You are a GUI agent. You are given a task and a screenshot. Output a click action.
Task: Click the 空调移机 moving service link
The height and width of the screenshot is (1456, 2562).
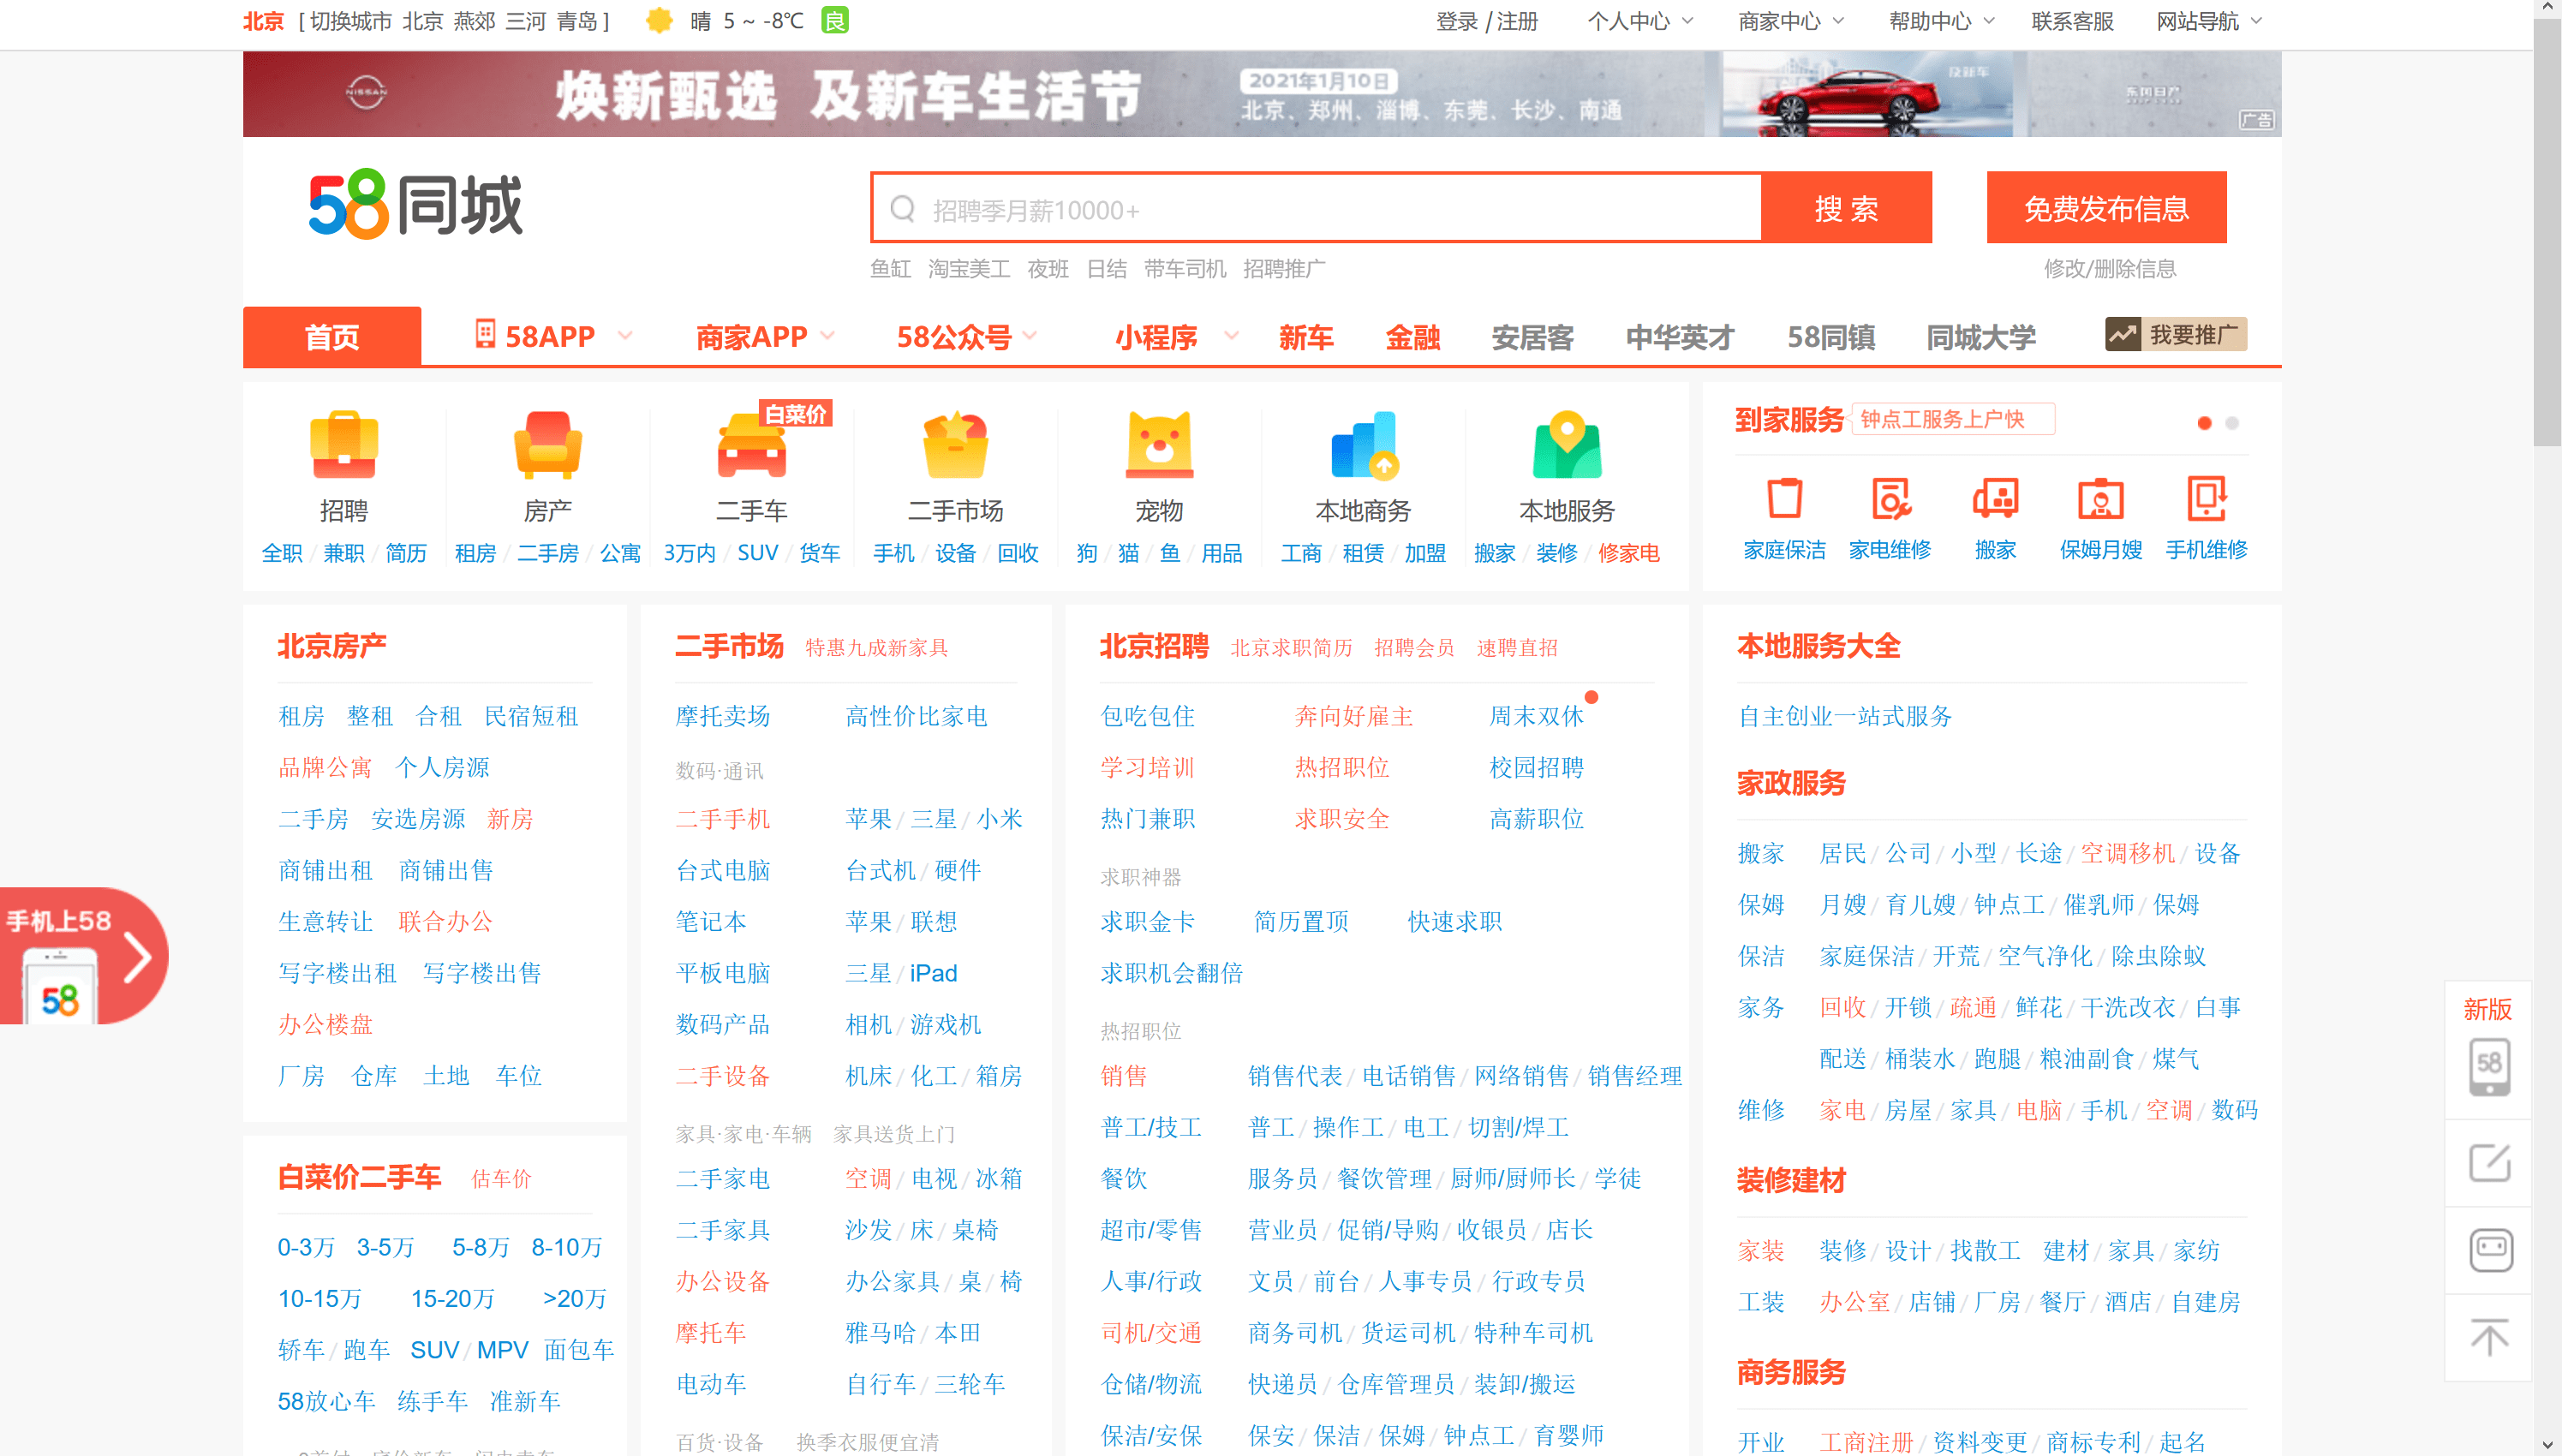pos(2127,853)
